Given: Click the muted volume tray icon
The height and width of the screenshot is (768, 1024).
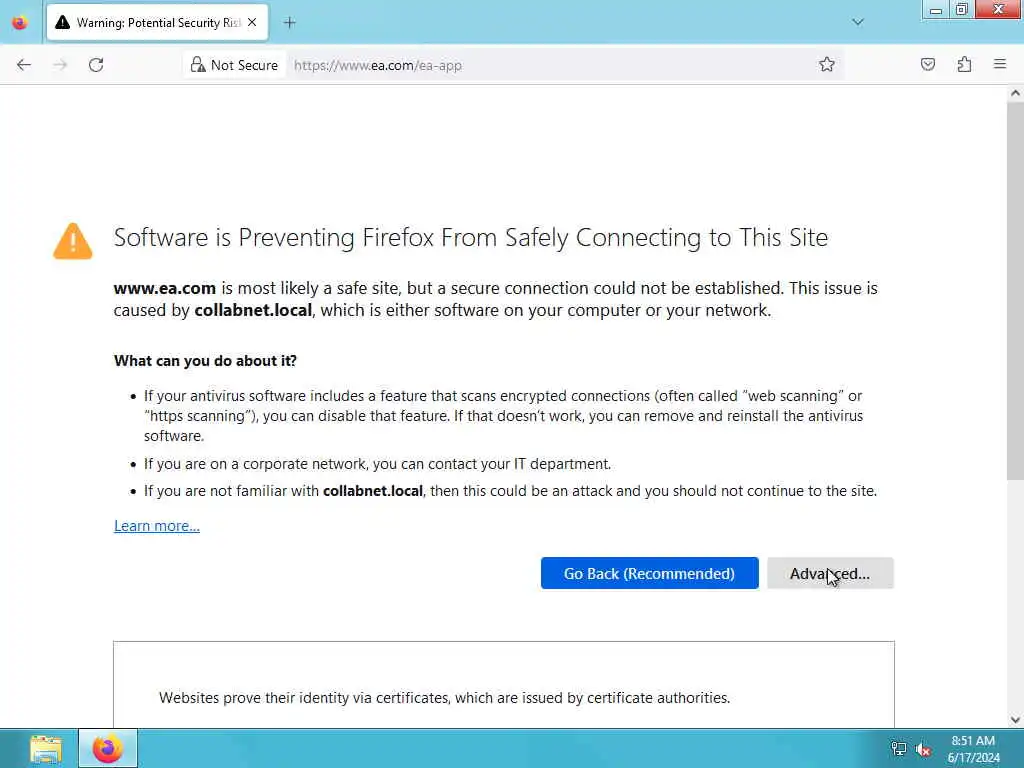Looking at the screenshot, I should 923,749.
